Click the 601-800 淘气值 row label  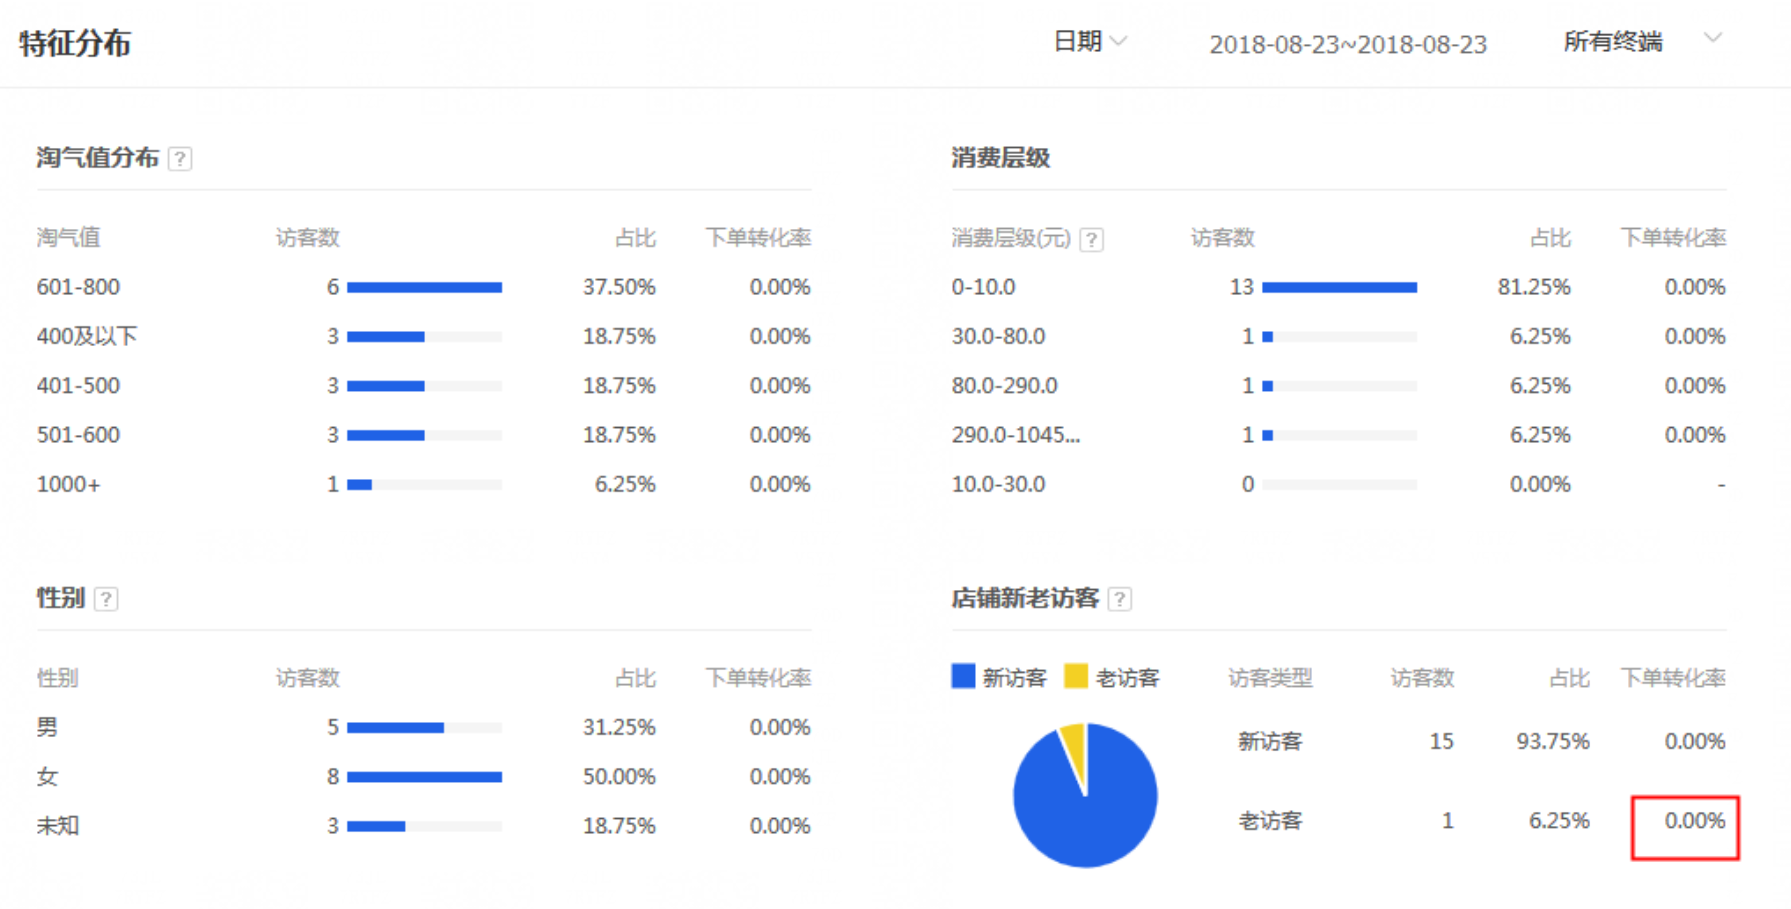(78, 288)
